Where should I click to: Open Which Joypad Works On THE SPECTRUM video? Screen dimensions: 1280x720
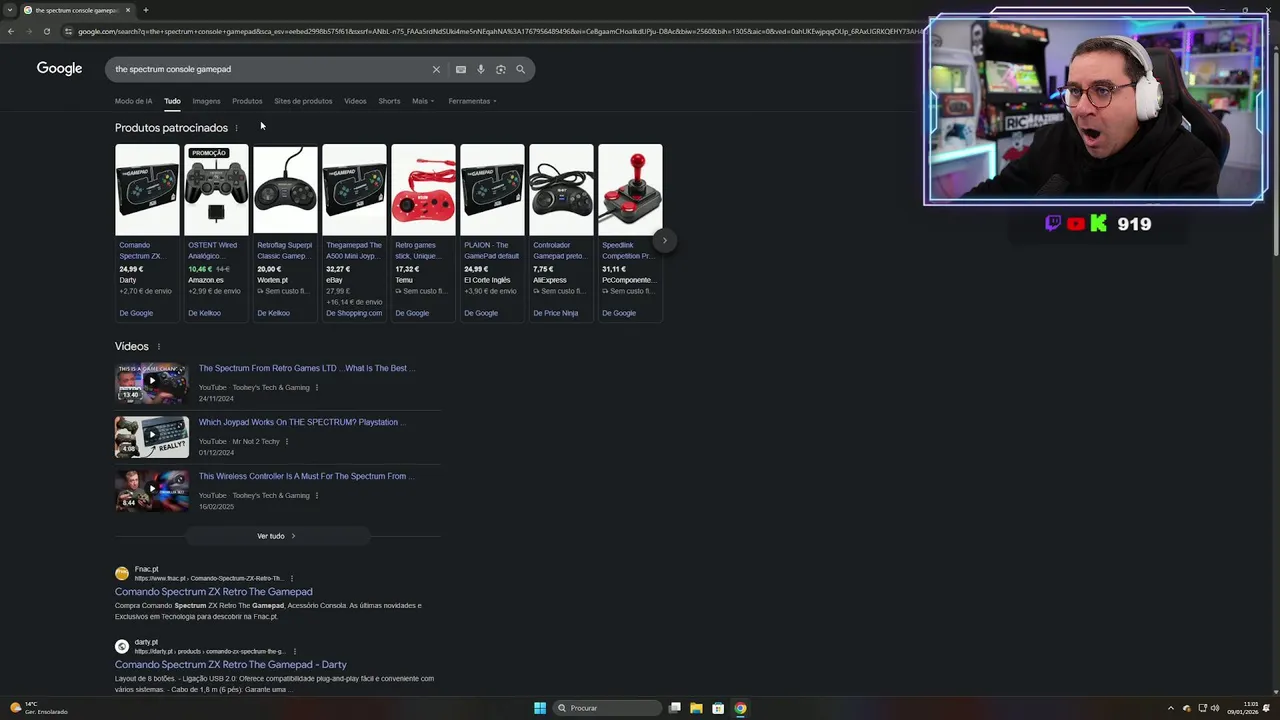302,422
